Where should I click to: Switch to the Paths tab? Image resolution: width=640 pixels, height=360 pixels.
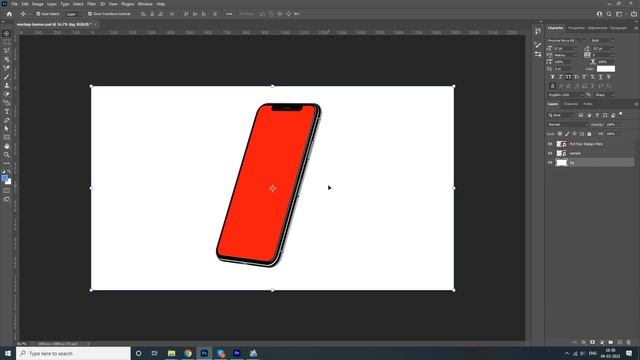coord(587,104)
